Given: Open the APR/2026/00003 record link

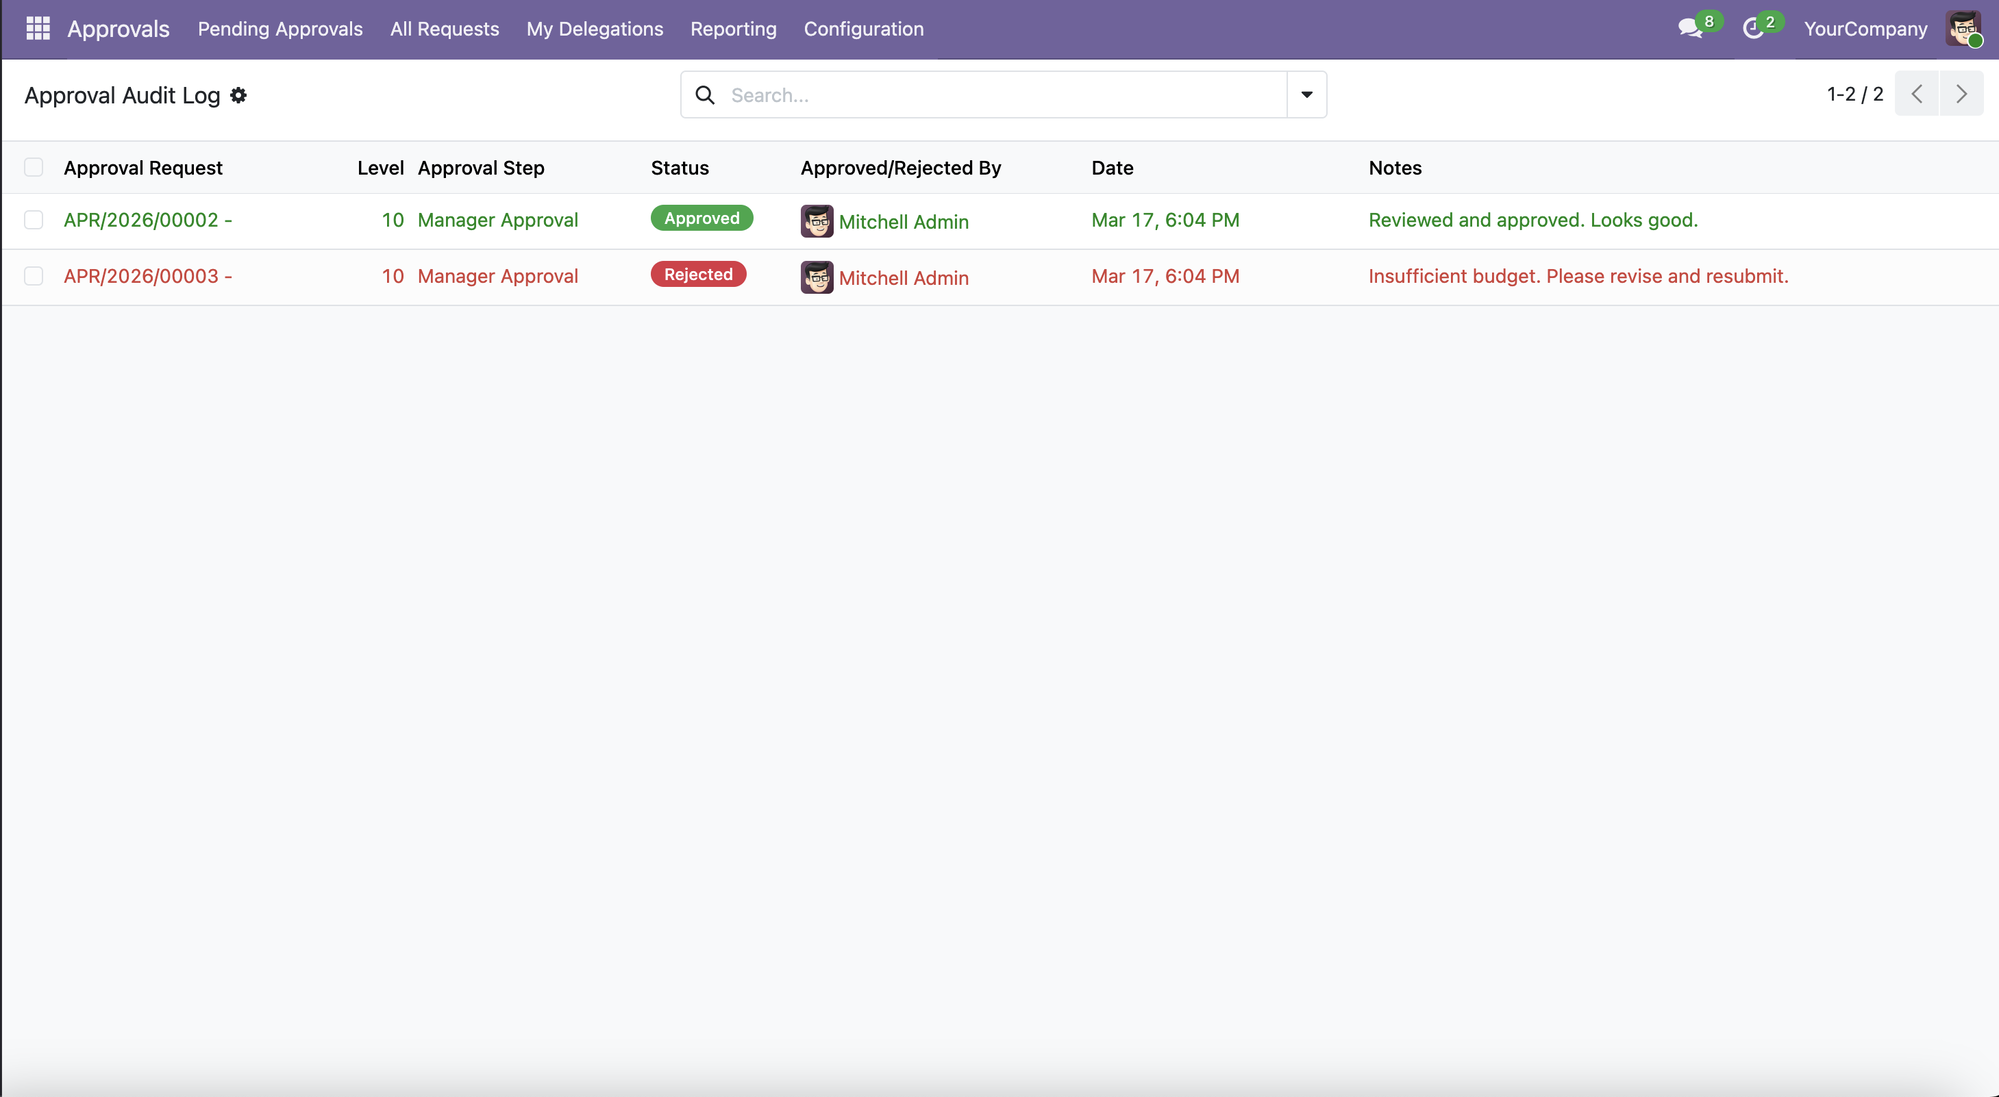Looking at the screenshot, I should tap(142, 276).
